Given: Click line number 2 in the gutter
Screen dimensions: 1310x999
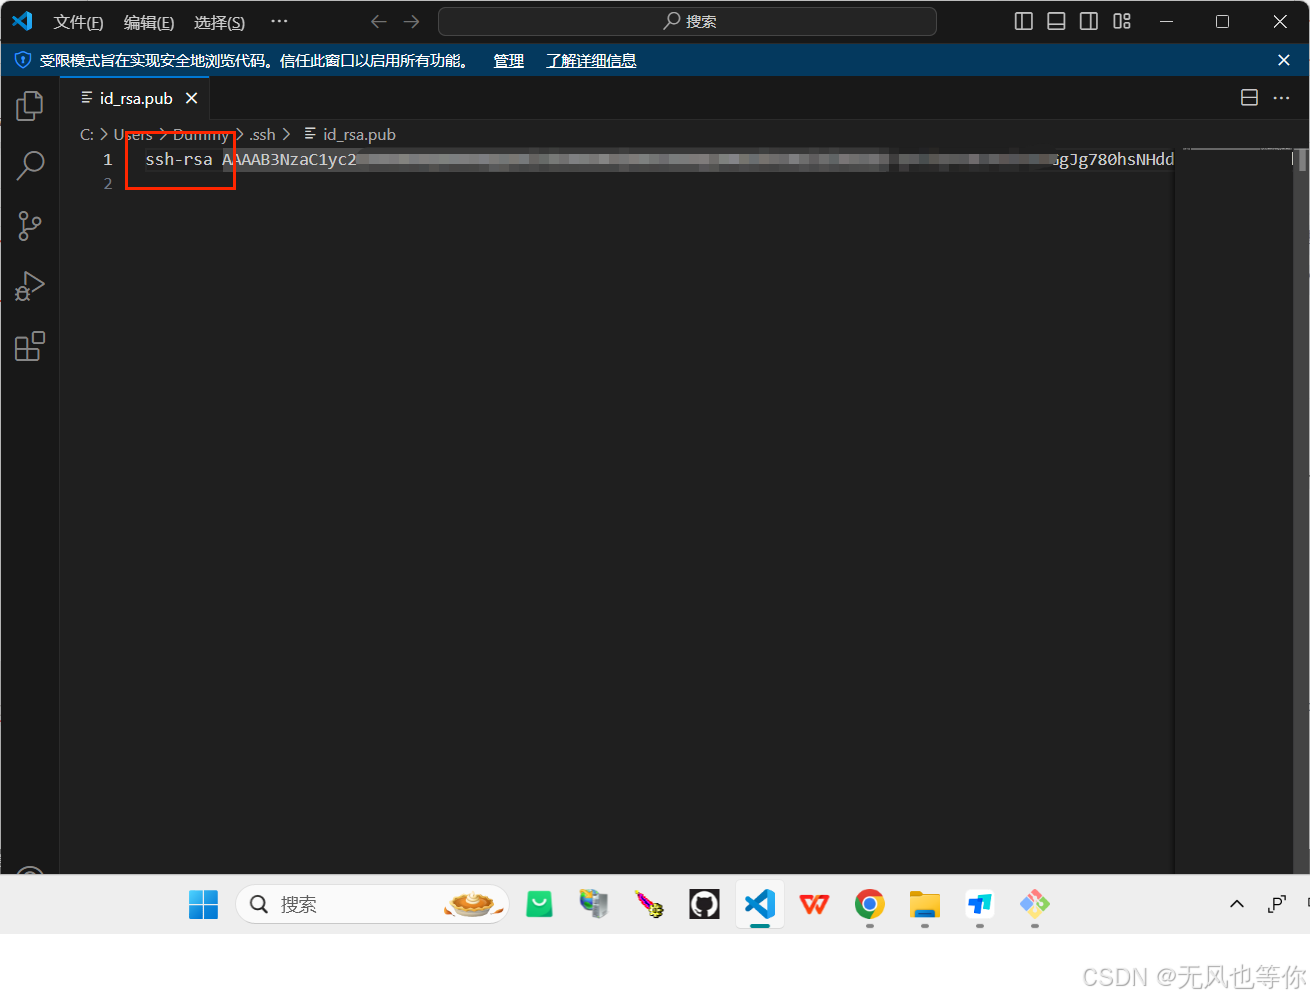Looking at the screenshot, I should click(x=108, y=184).
